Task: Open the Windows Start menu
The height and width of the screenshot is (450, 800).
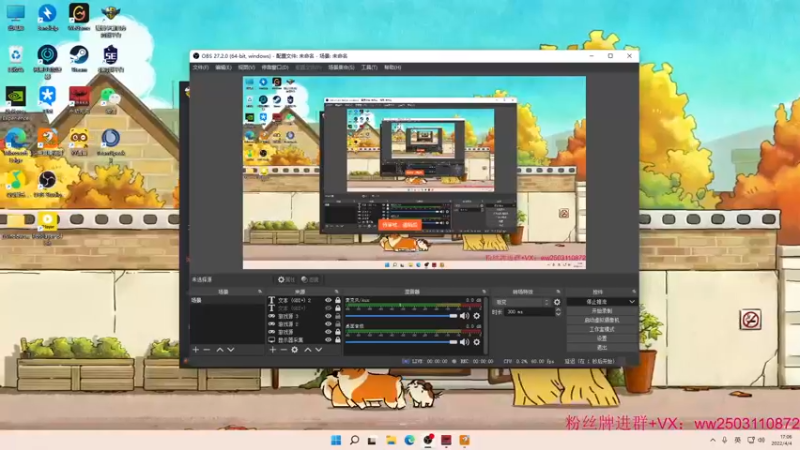Action: tap(336, 440)
